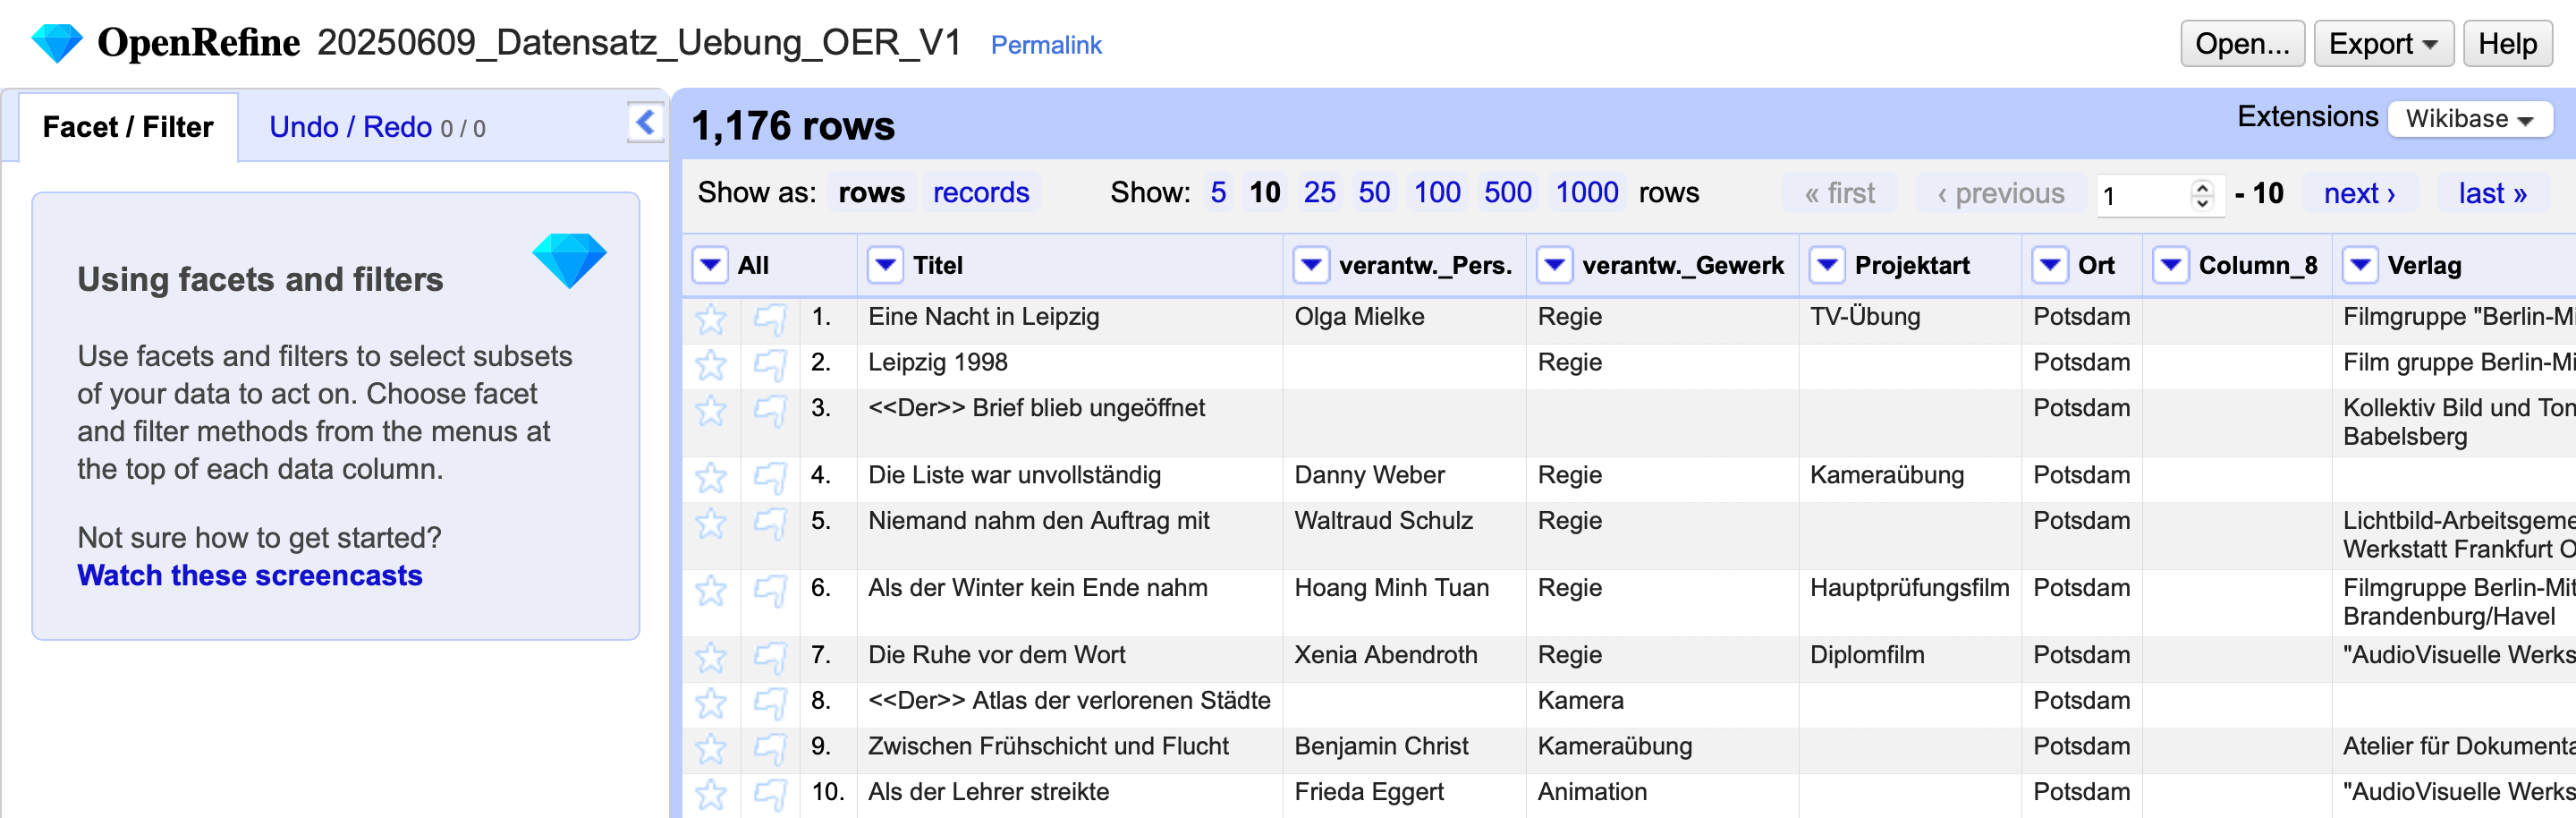Open the Ort column dropdown menu

(x=2050, y=265)
